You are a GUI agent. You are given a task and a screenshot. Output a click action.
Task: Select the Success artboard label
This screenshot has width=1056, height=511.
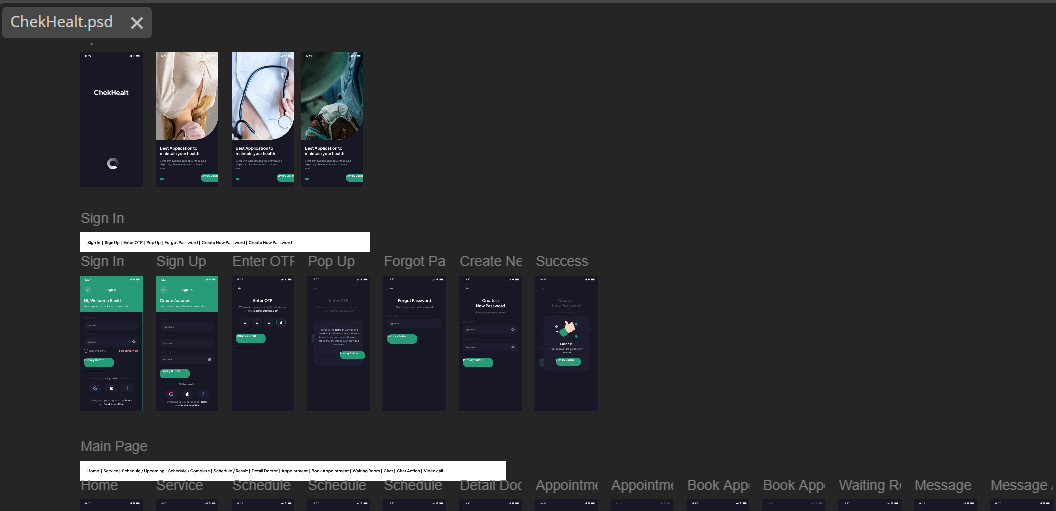click(x=562, y=261)
